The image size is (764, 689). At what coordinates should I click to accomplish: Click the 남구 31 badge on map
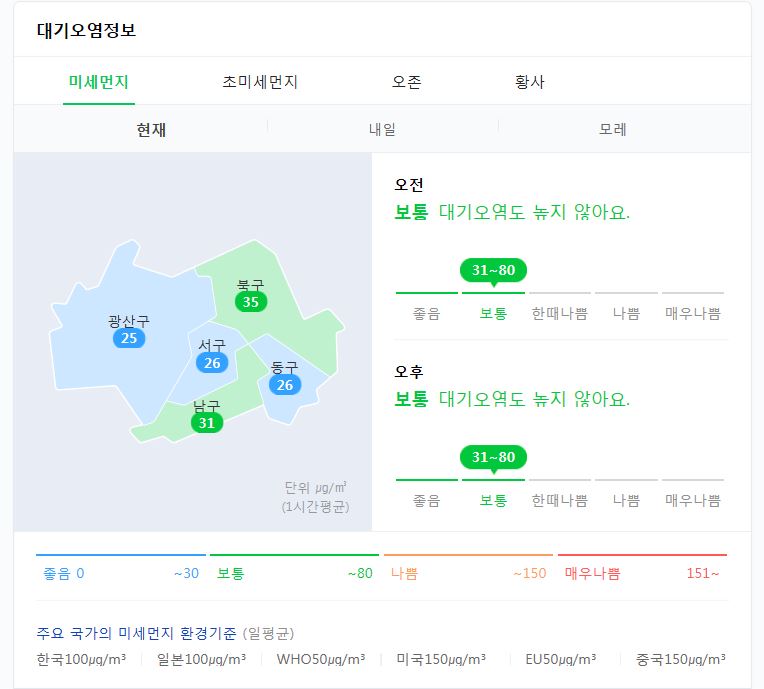207,423
